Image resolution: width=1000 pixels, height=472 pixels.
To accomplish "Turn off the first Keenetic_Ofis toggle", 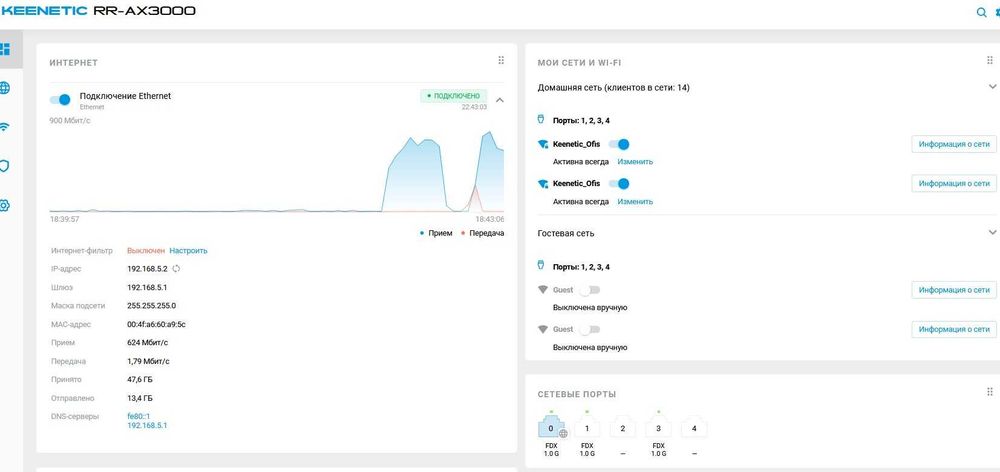I will pos(619,144).
